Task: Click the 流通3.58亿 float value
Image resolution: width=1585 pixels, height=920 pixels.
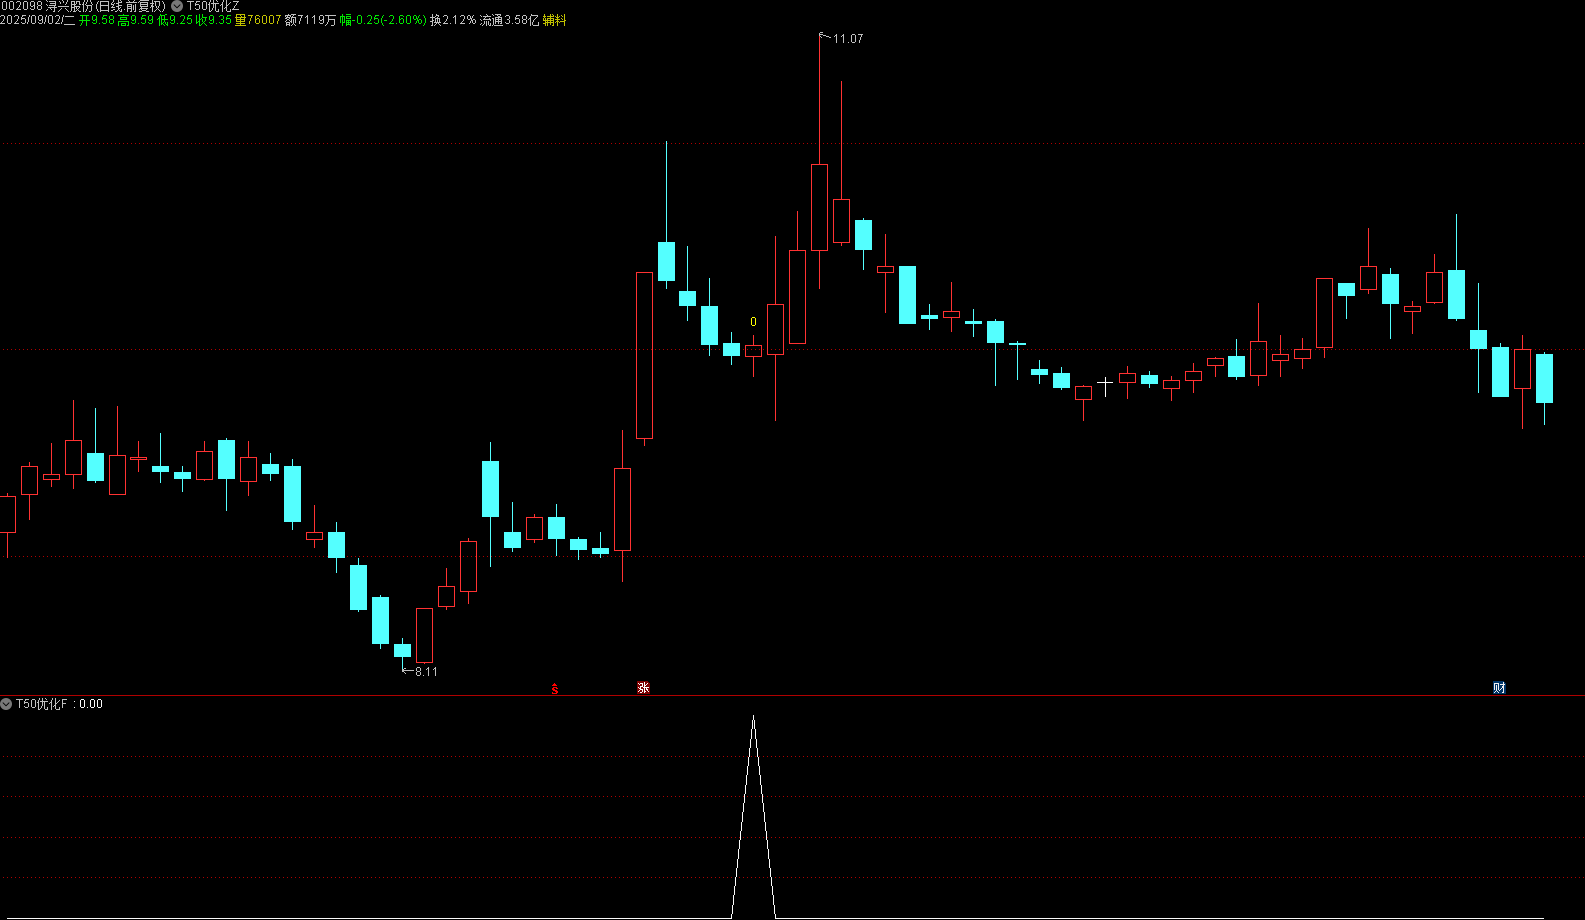Action: [509, 20]
